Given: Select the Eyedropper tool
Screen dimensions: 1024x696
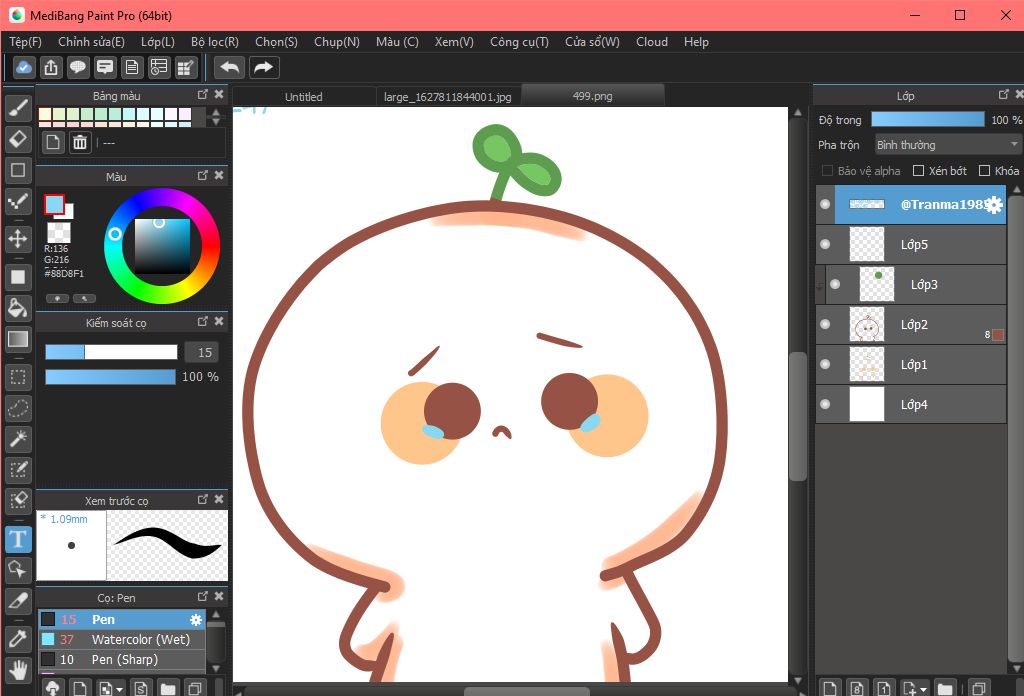Looking at the screenshot, I should (18, 639).
